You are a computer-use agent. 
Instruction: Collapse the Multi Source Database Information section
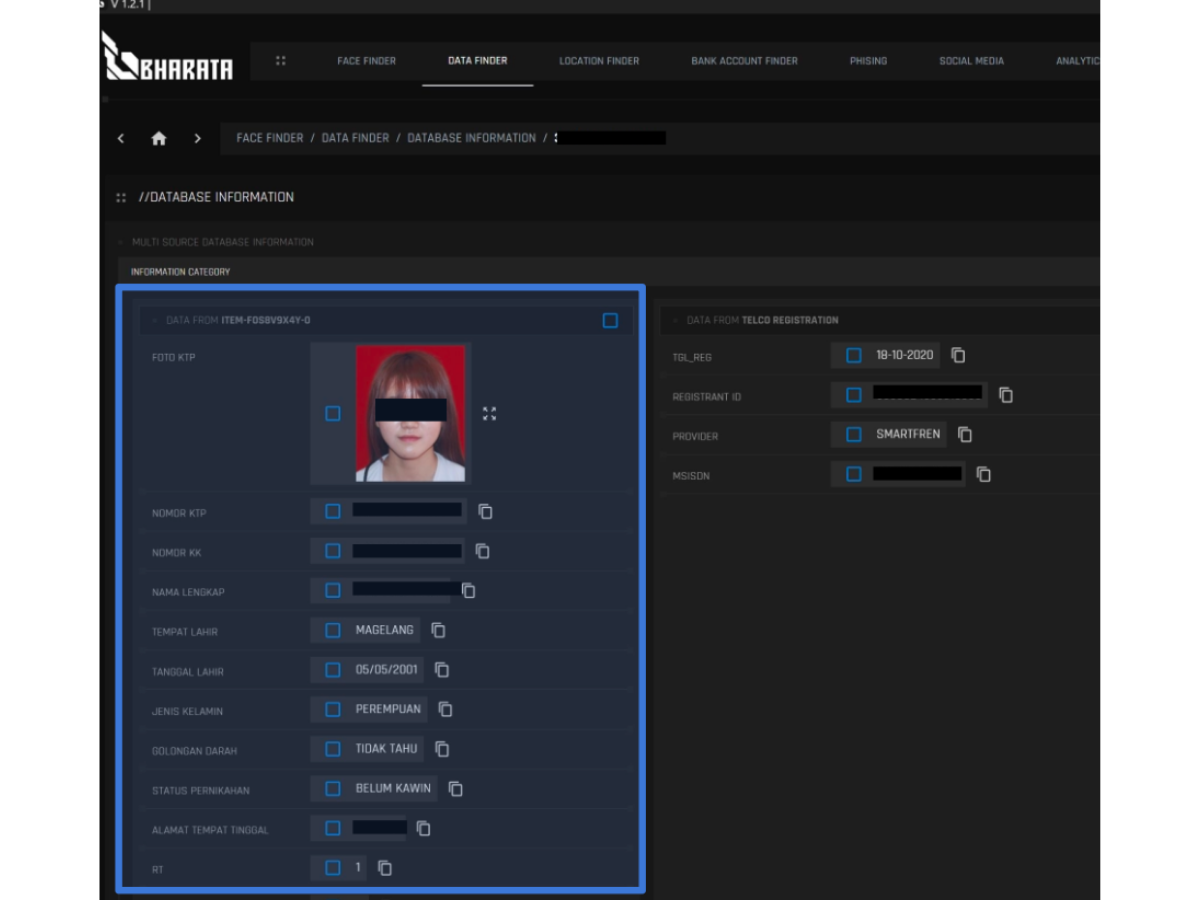pyautogui.click(x=122, y=242)
